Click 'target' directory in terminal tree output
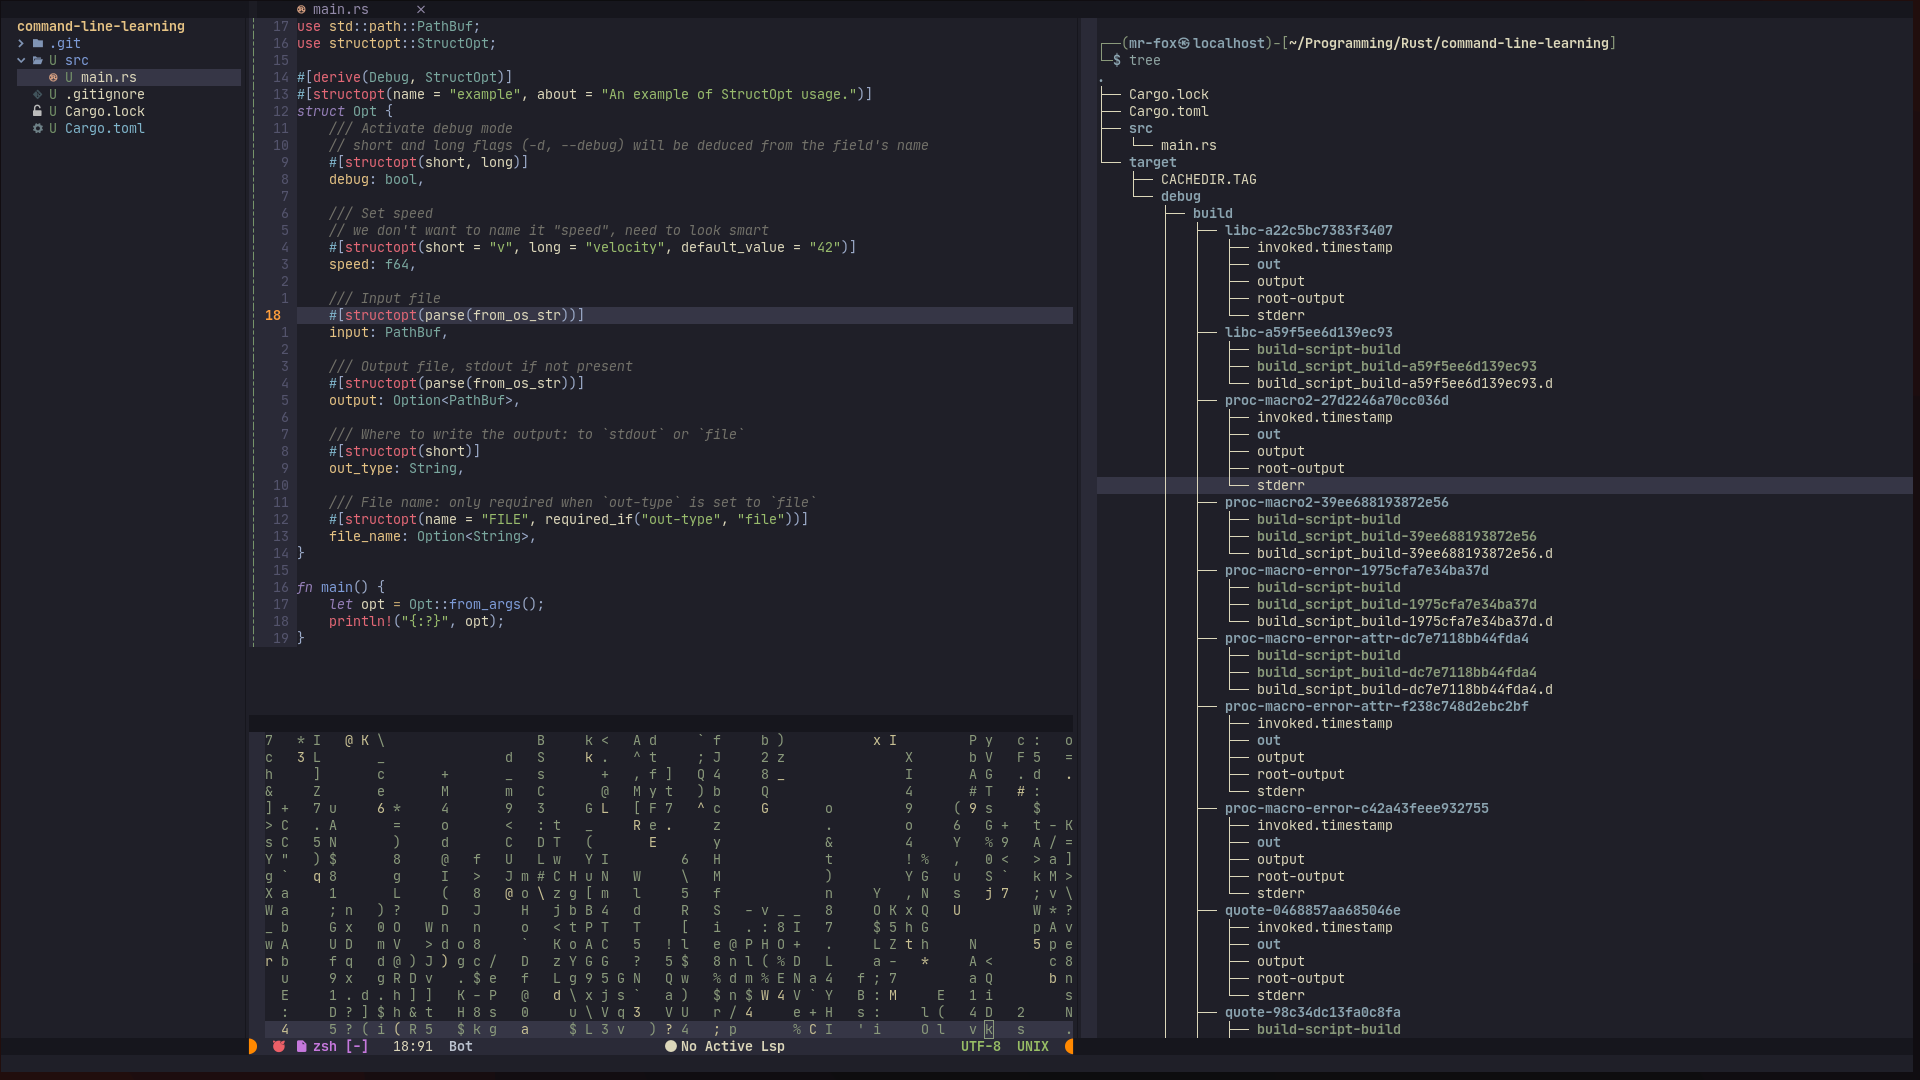 point(1153,162)
